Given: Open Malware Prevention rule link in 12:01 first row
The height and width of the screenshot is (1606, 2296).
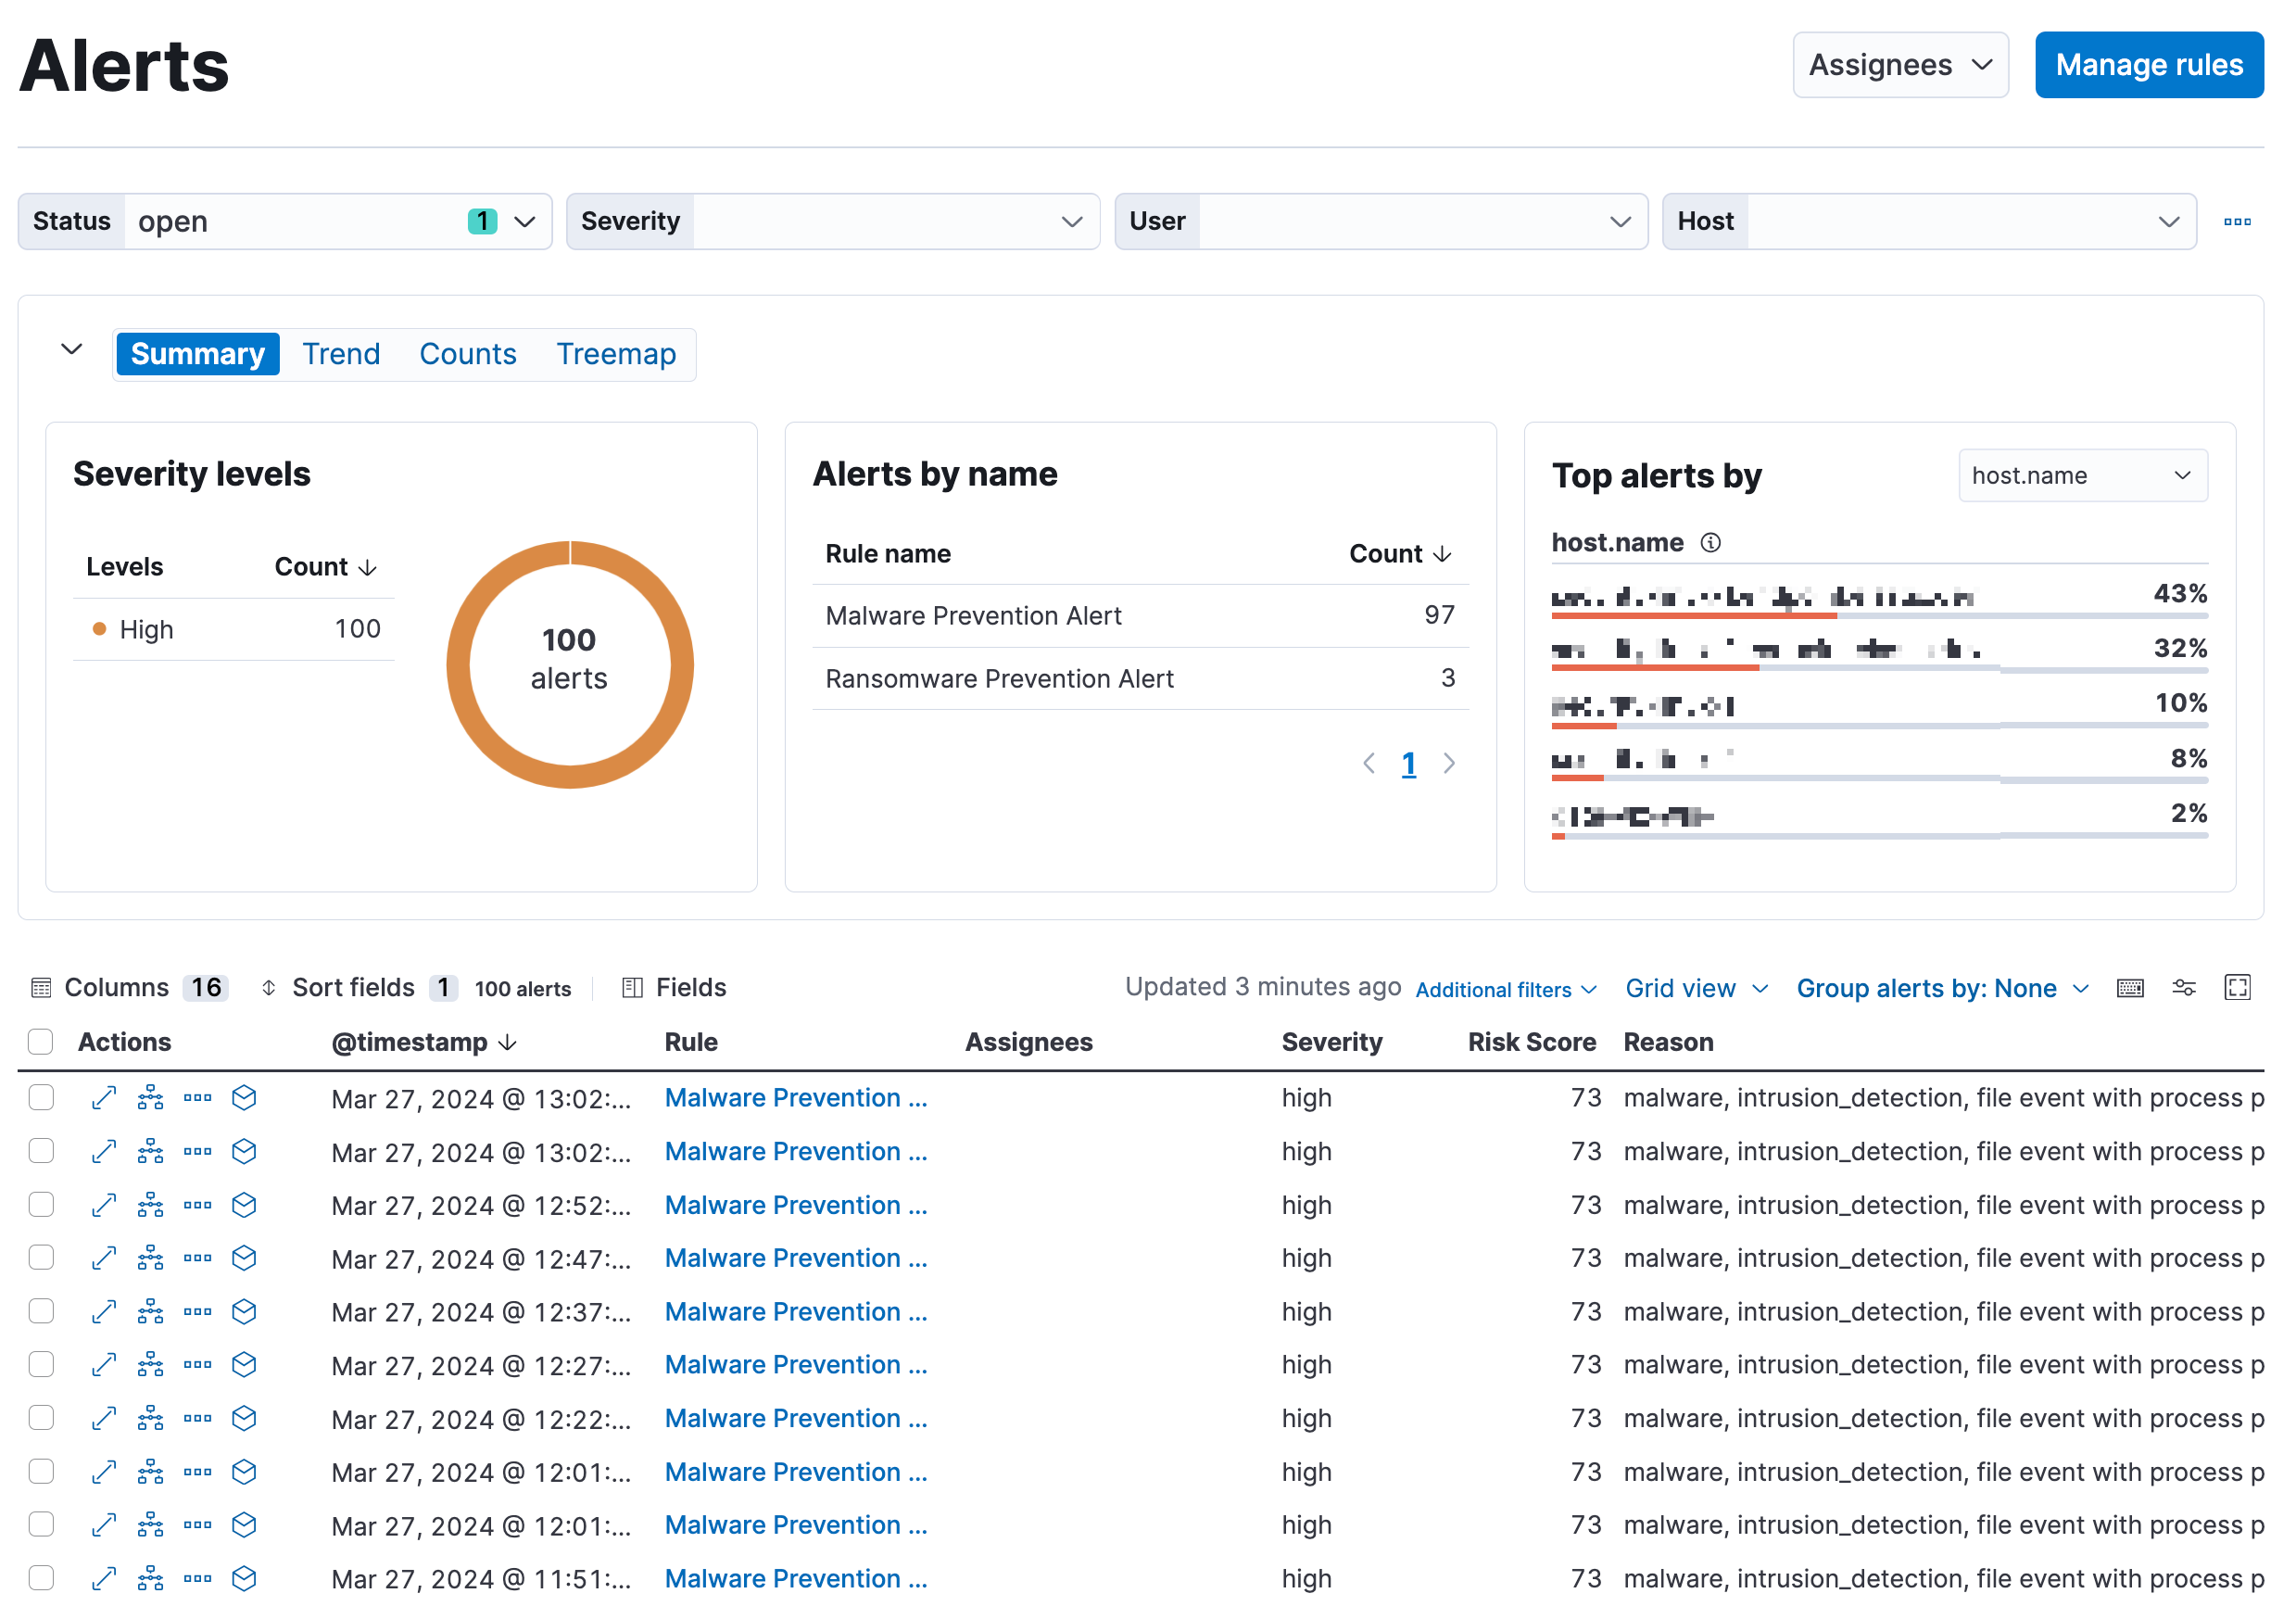Looking at the screenshot, I should pyautogui.click(x=796, y=1473).
